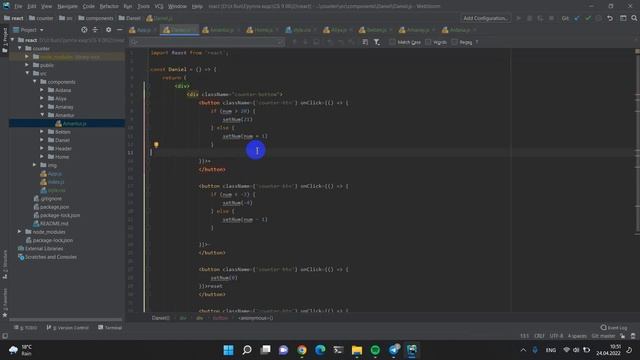Open the TODO tool window
This screenshot has width=640, height=360.
[26, 327]
